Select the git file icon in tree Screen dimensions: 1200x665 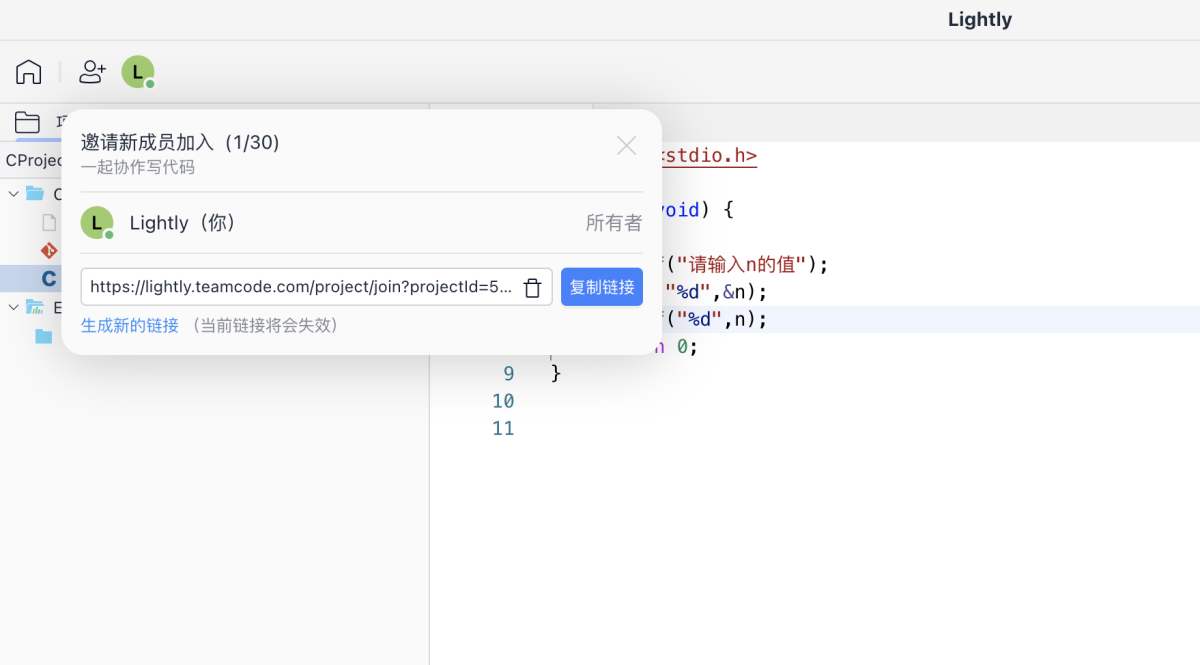coord(48,250)
